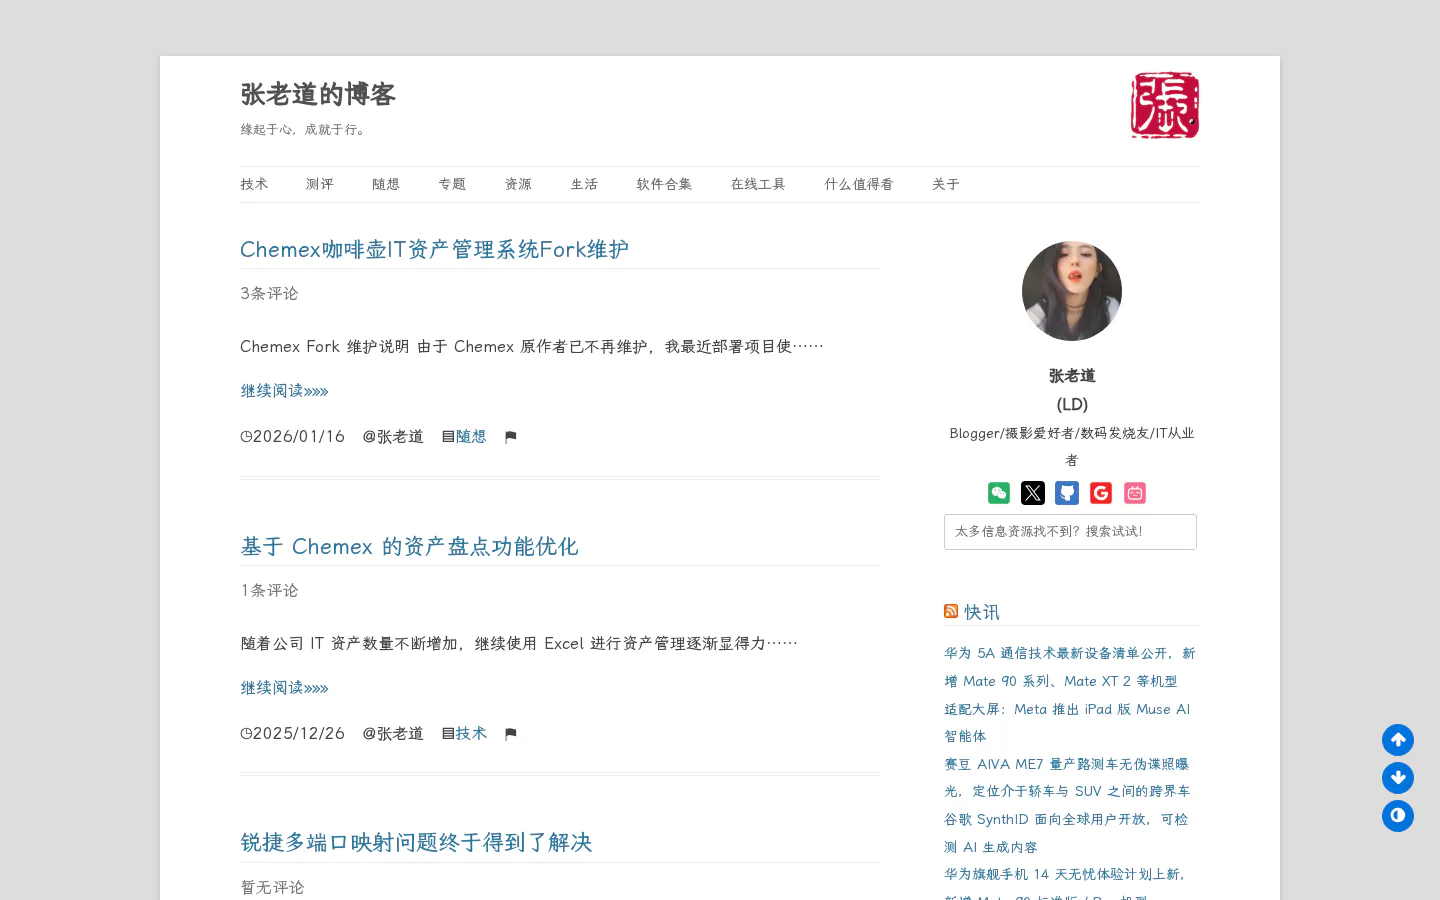
Task: Open the 专题 menu item
Action: tap(452, 184)
